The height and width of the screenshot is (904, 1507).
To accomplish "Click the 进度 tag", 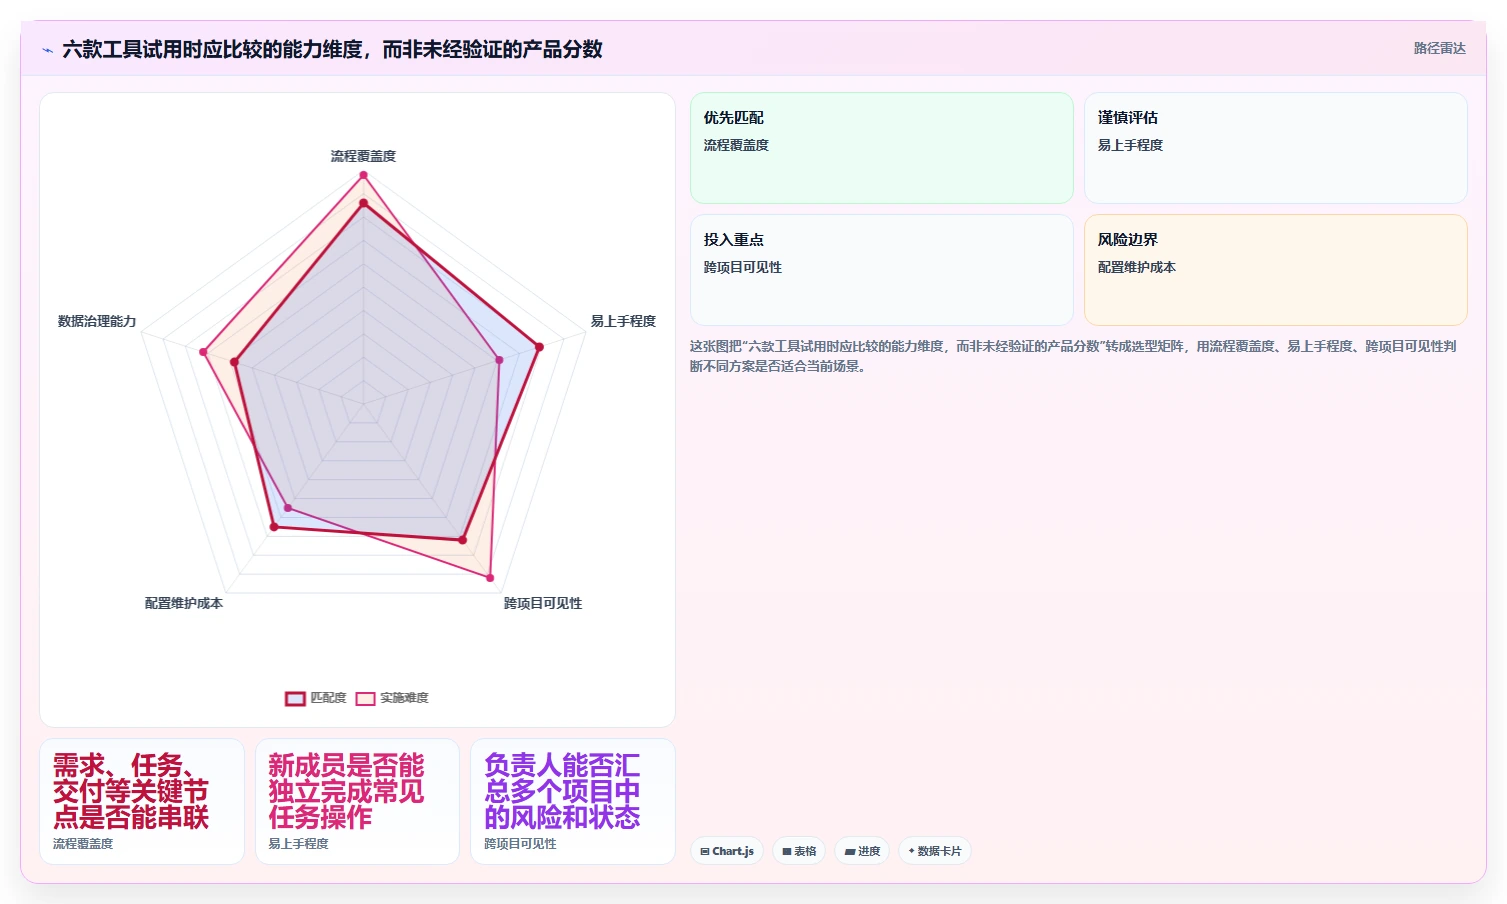I will click(x=862, y=851).
